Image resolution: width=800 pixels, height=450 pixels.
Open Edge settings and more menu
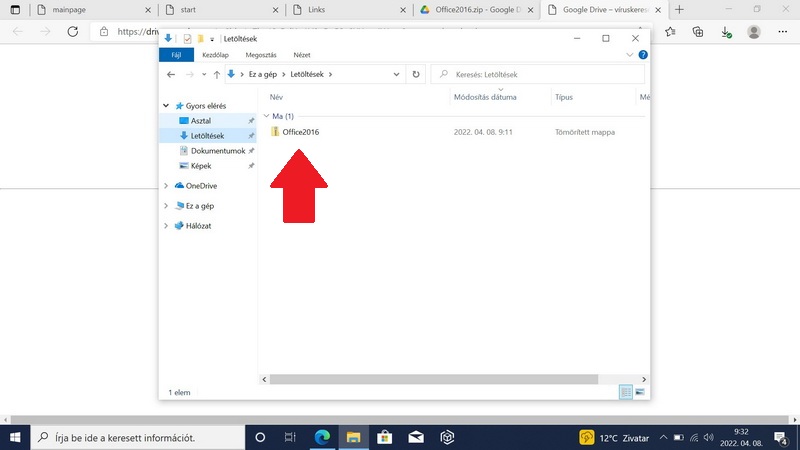(783, 32)
